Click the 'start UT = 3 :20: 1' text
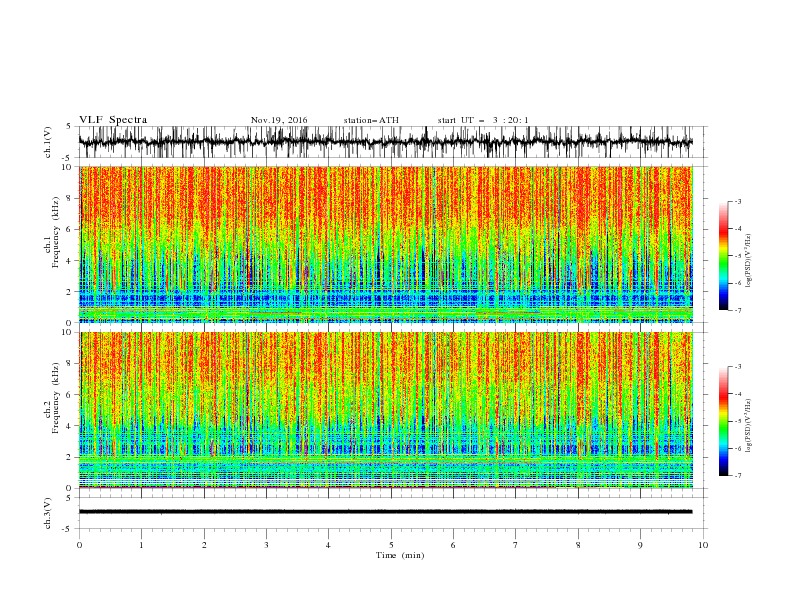 click(483, 120)
